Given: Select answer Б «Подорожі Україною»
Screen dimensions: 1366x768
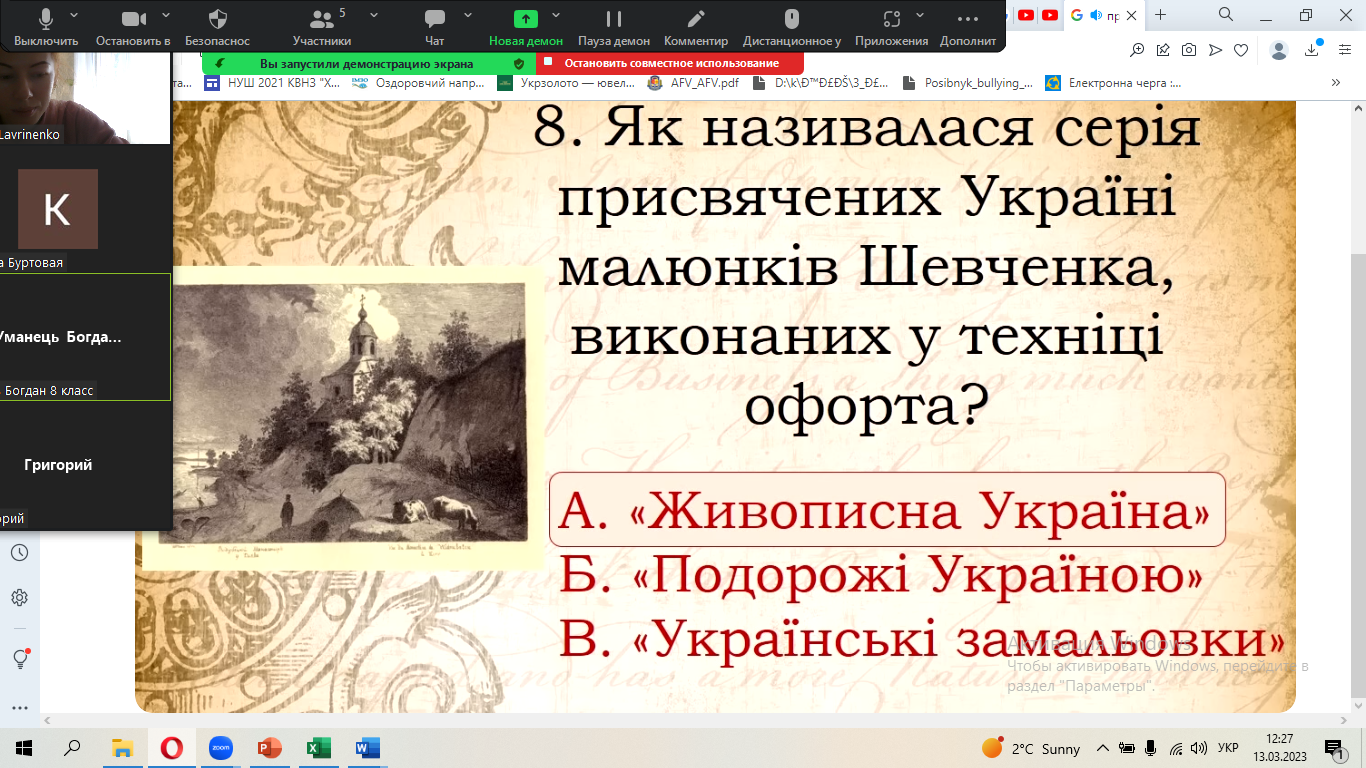Looking at the screenshot, I should pyautogui.click(x=880, y=575).
